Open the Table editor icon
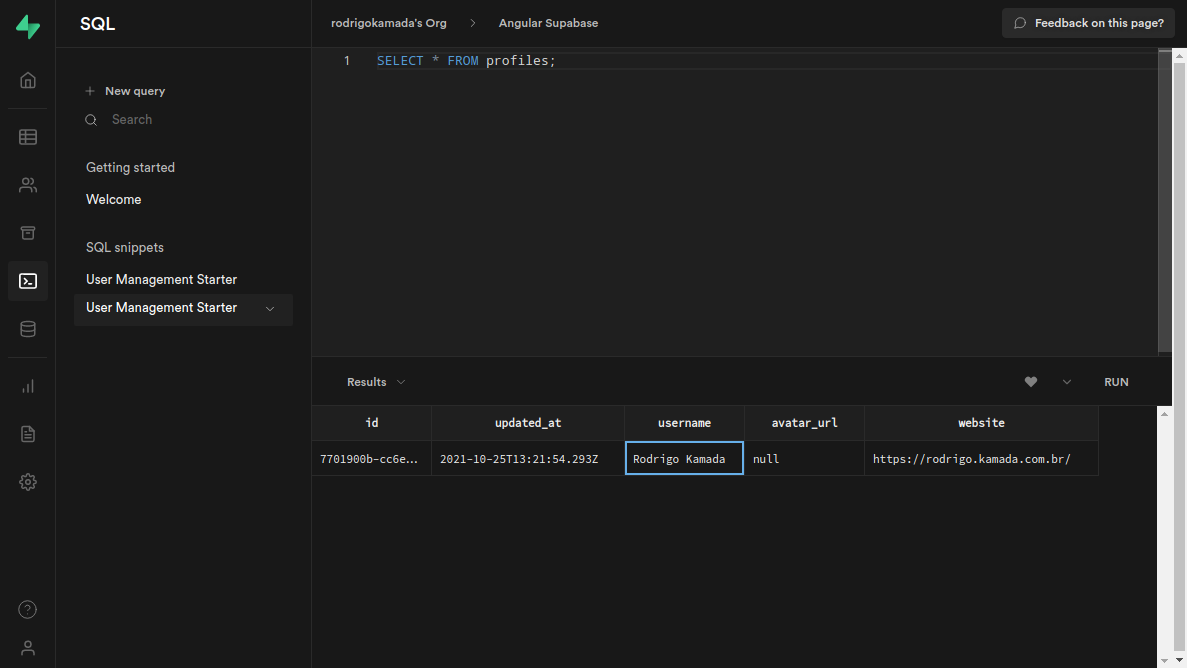This screenshot has height=668, width=1187. pos(28,137)
